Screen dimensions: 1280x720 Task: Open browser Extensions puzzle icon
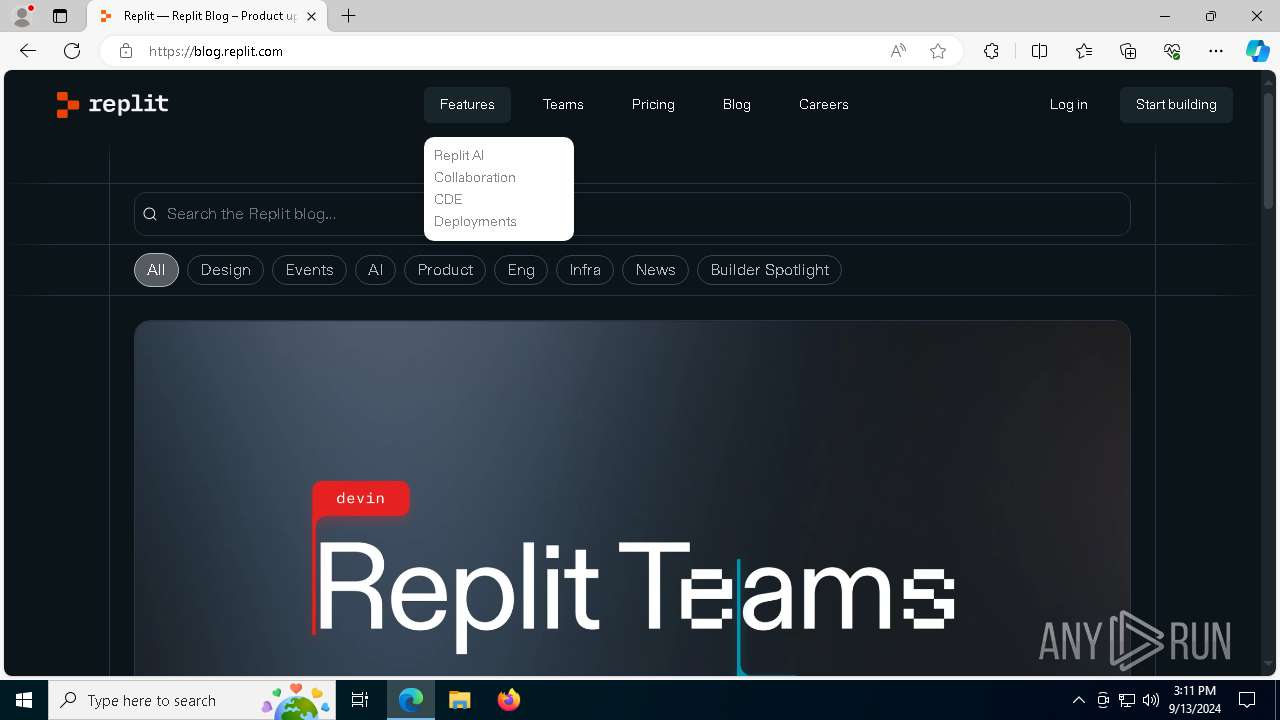tap(991, 51)
